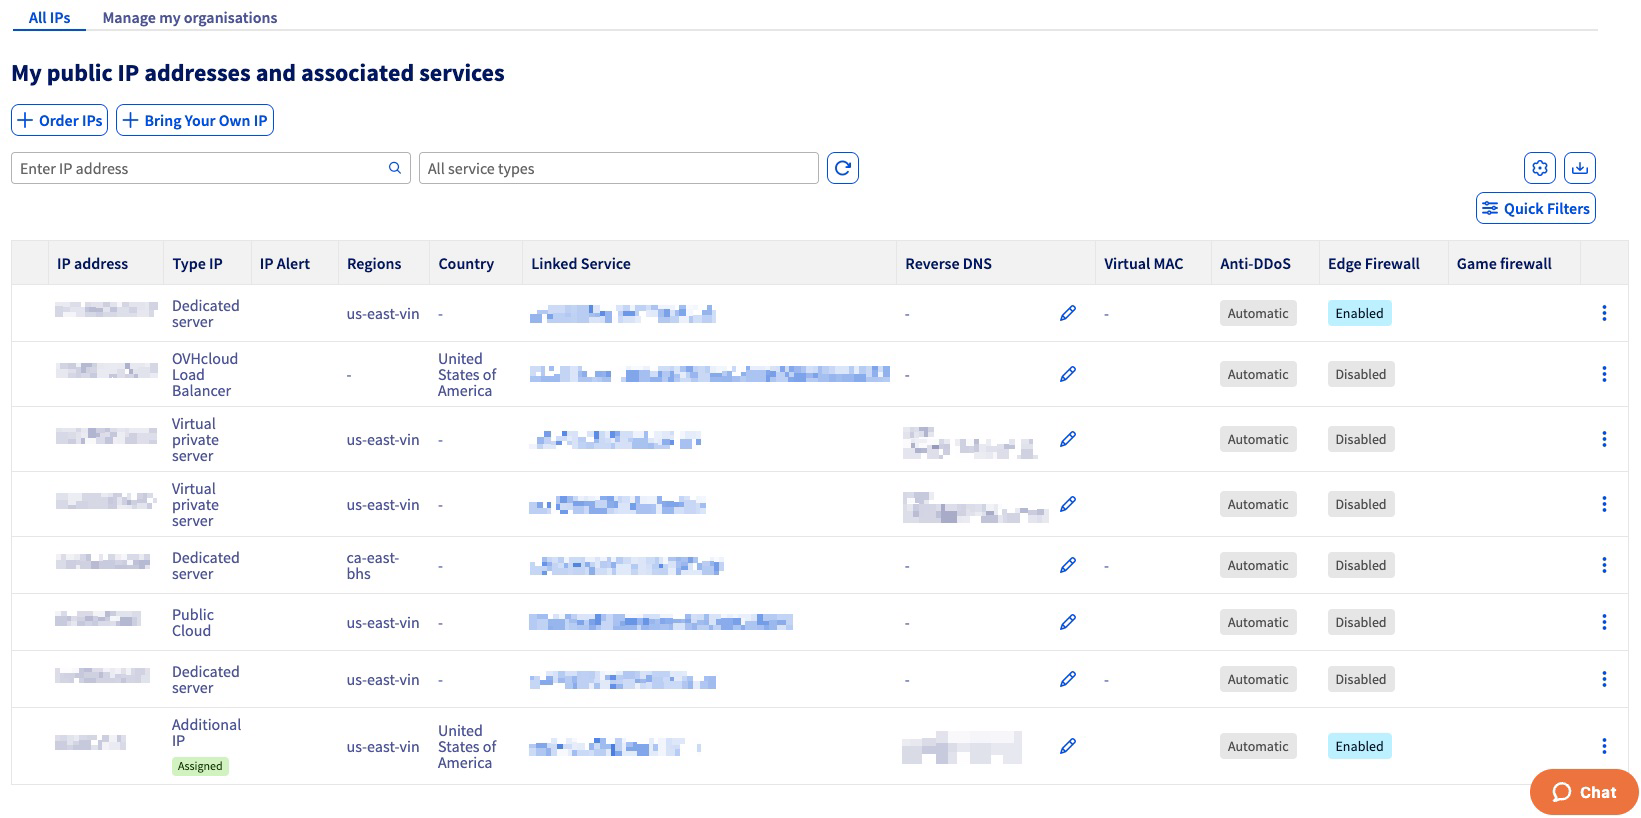Open linked service of OVHcloud Load Balancer row
Viewport: 1641px width, 818px height.
[x=709, y=374]
